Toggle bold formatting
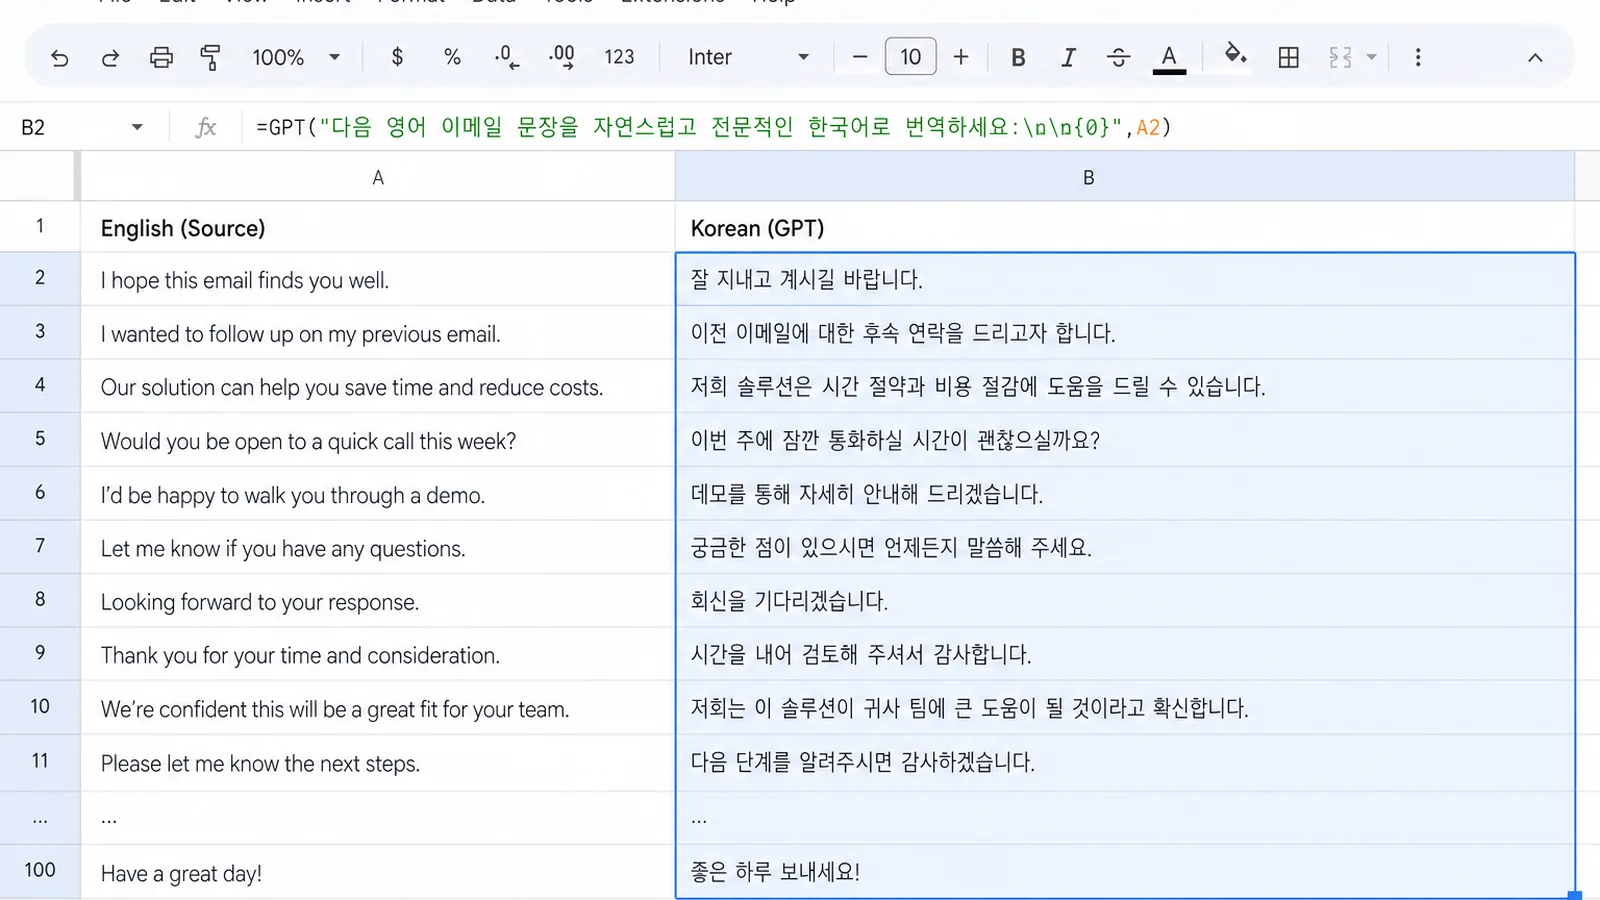 1018,58
